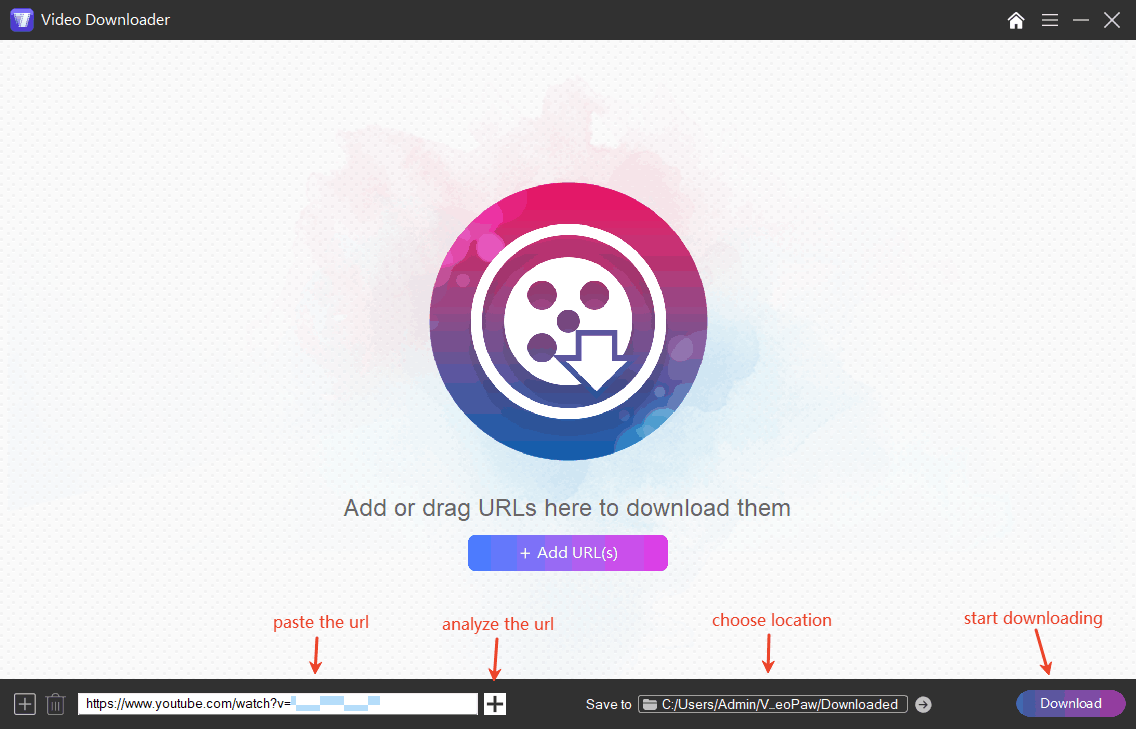Start downloading with the Download button
Viewport: 1136px width, 729px height.
(x=1071, y=704)
